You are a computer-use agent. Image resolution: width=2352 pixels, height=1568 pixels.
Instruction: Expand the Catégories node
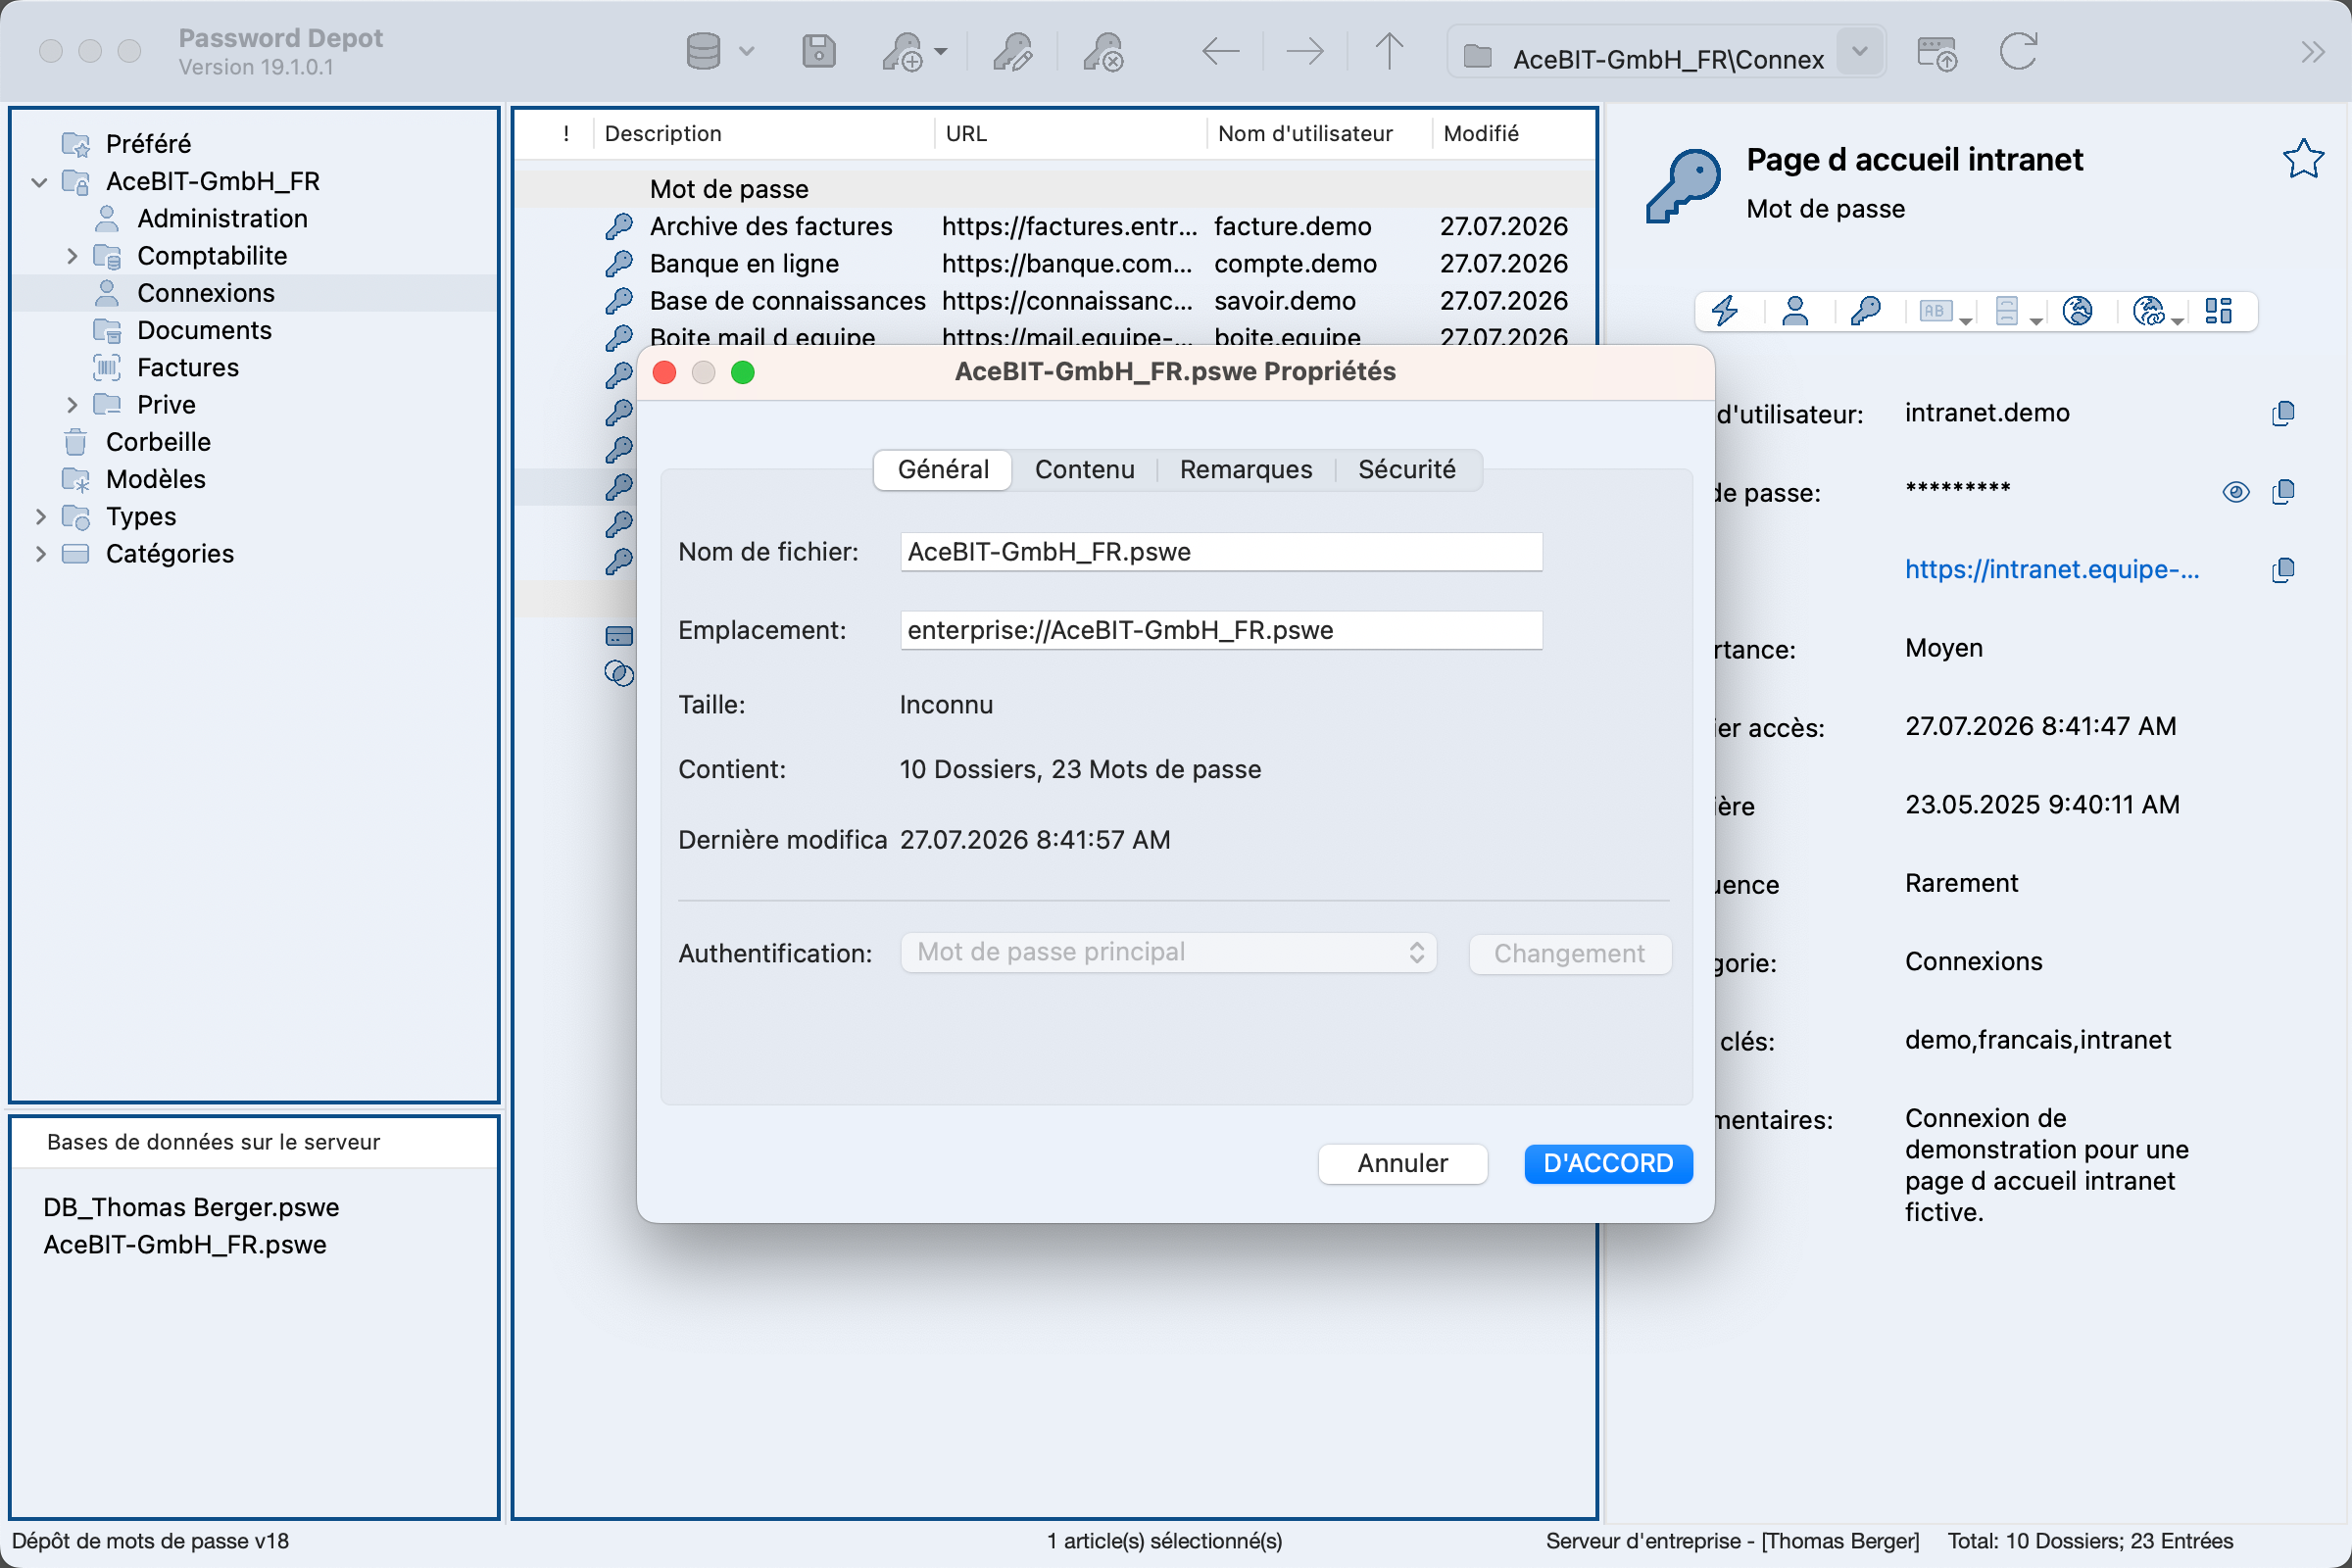point(40,554)
